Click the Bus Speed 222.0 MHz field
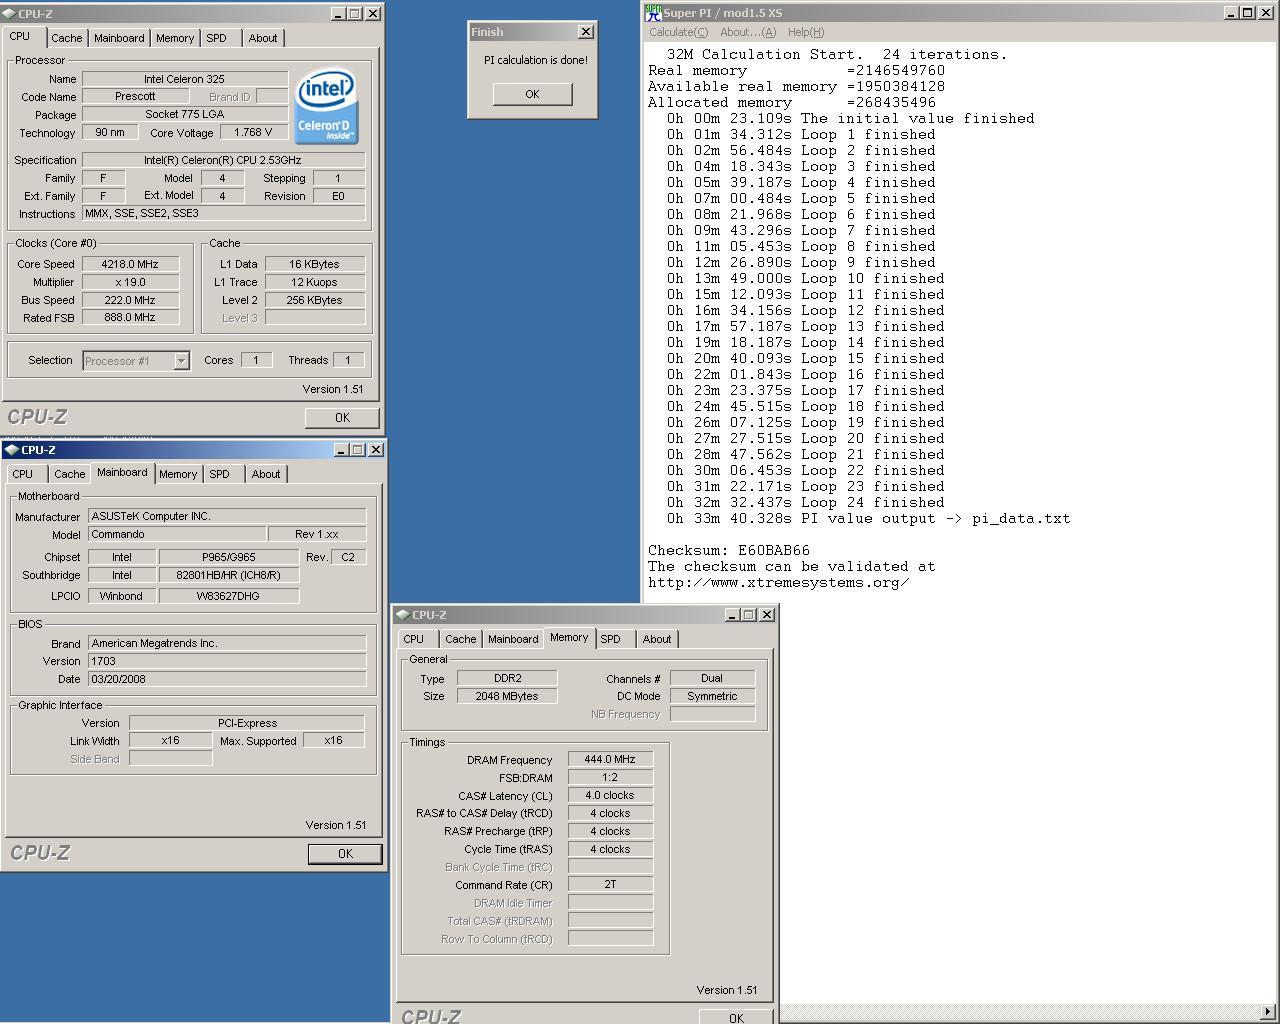Screen dimensions: 1280x1024 coord(130,300)
